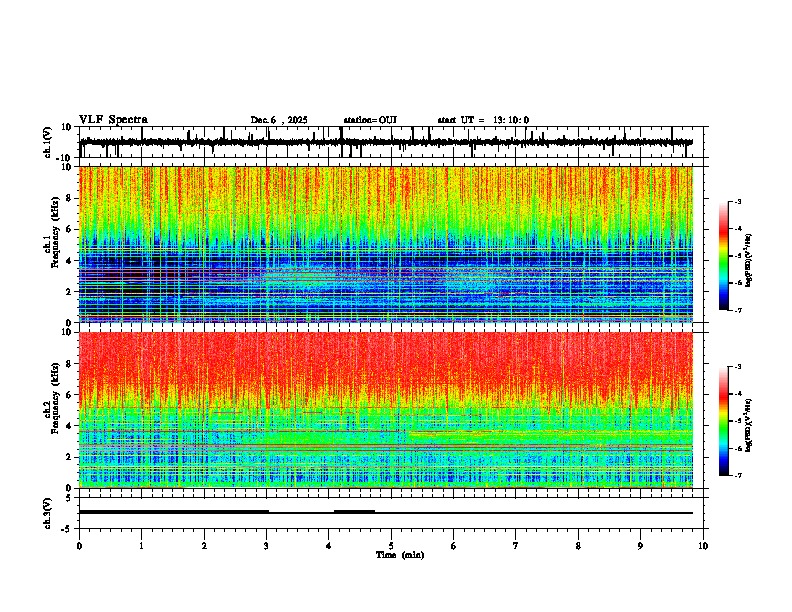Click the ch.3 voltage trace panel
The width and height of the screenshot is (792, 612).
tap(391, 513)
